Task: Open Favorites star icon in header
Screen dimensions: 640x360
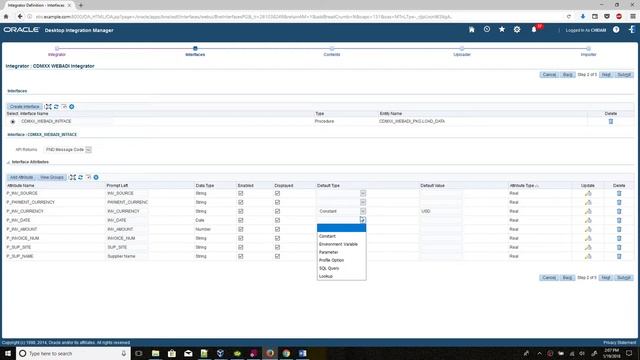Action: pyautogui.click(x=502, y=29)
